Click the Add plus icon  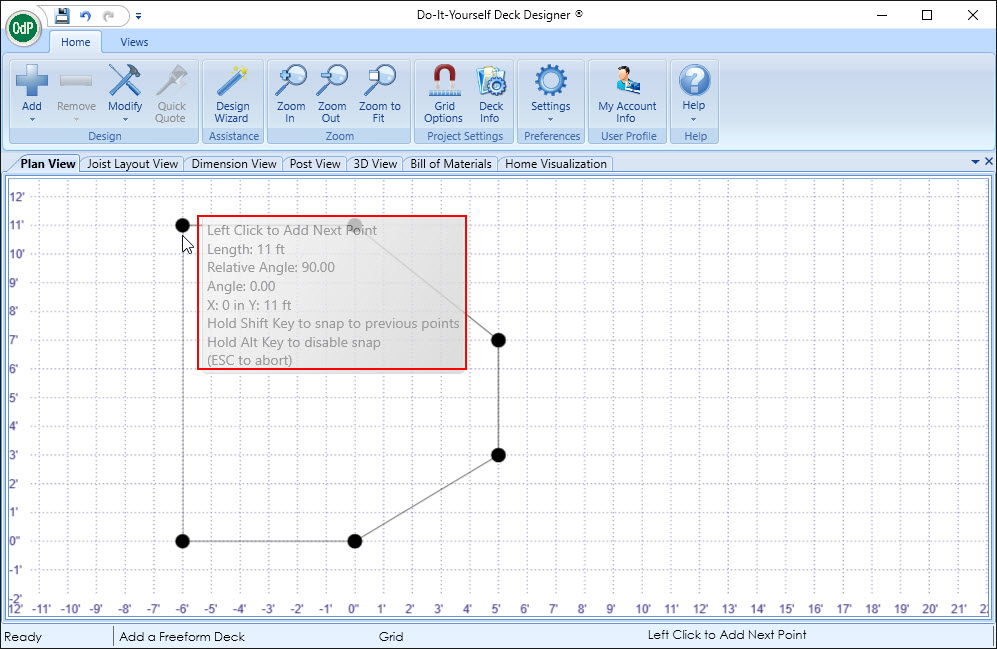[x=32, y=80]
